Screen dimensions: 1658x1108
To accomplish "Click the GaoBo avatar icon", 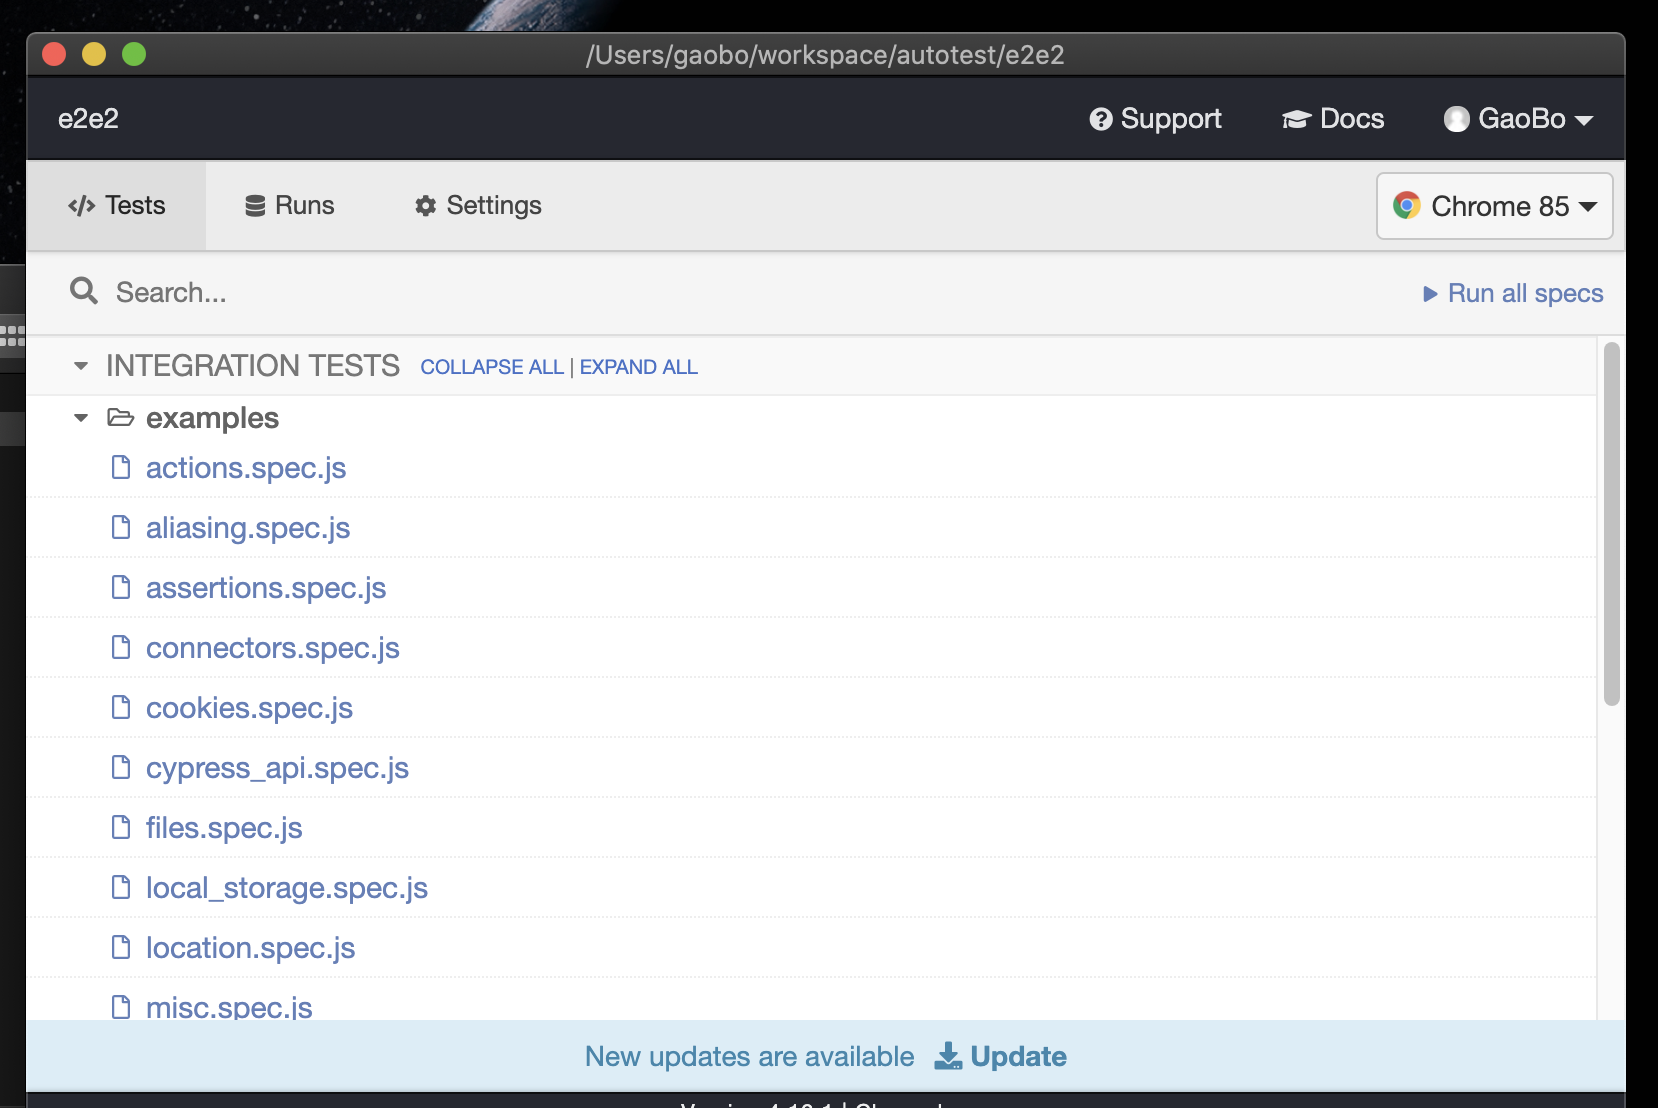I will (1457, 119).
